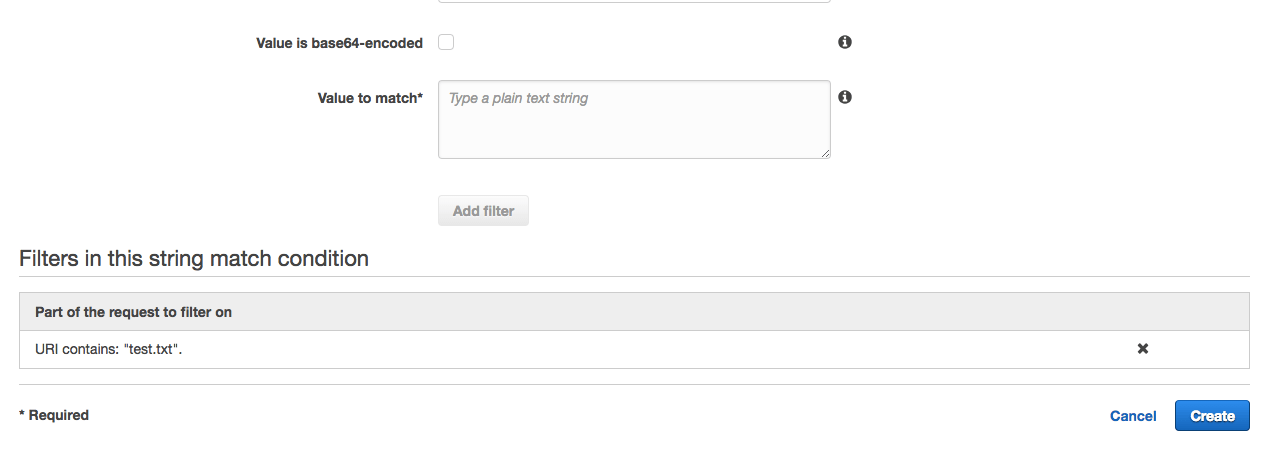Screen dimensions: 1267x450
Task: Click the Cancel link
Action: click(x=1133, y=416)
